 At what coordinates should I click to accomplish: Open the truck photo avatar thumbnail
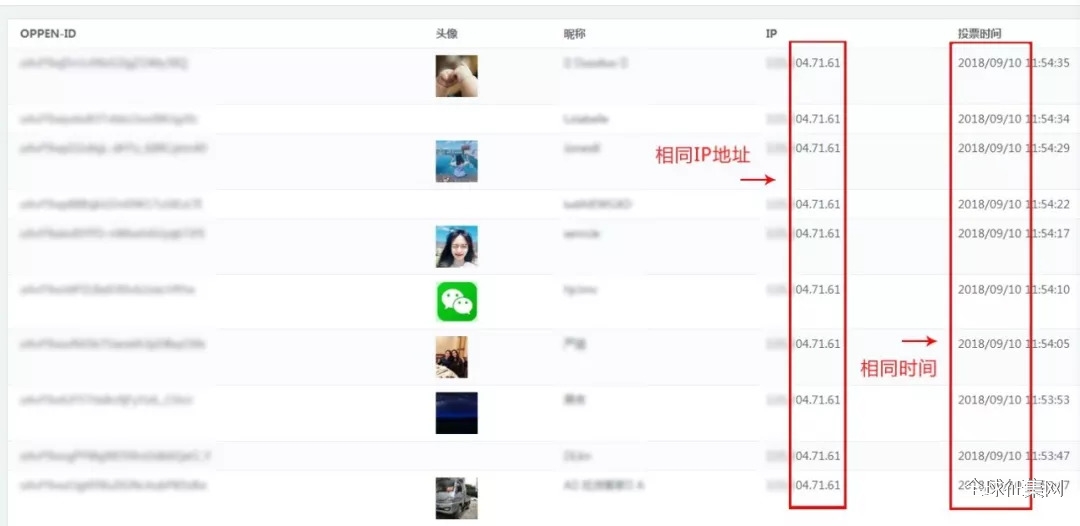pyautogui.click(x=457, y=498)
